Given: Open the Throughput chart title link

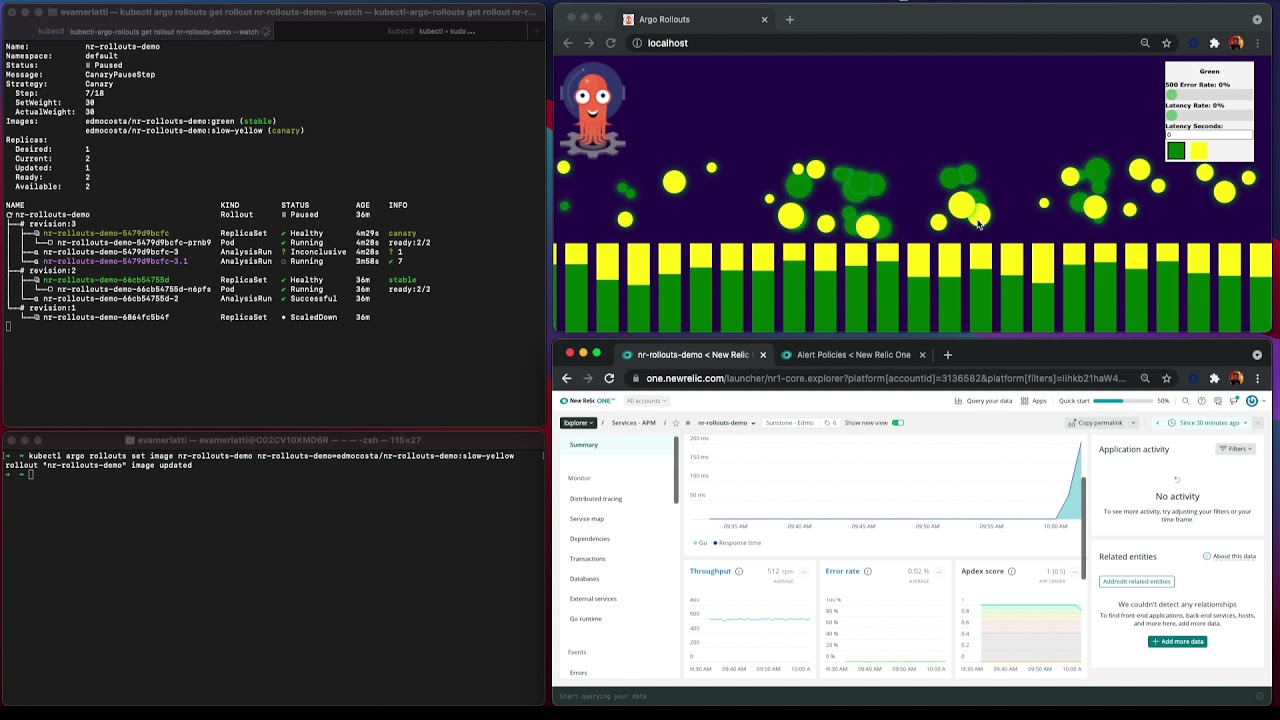Looking at the screenshot, I should (x=710, y=571).
